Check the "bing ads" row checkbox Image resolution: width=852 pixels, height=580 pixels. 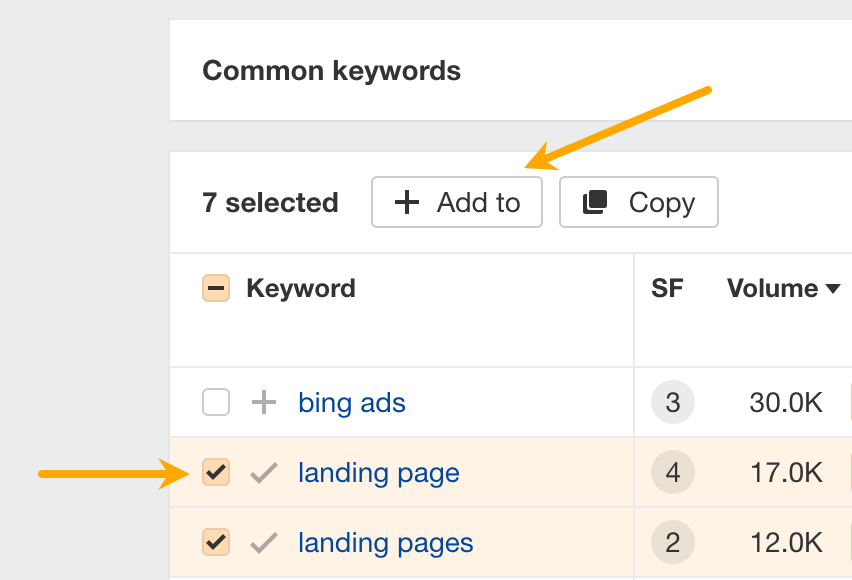(215, 402)
